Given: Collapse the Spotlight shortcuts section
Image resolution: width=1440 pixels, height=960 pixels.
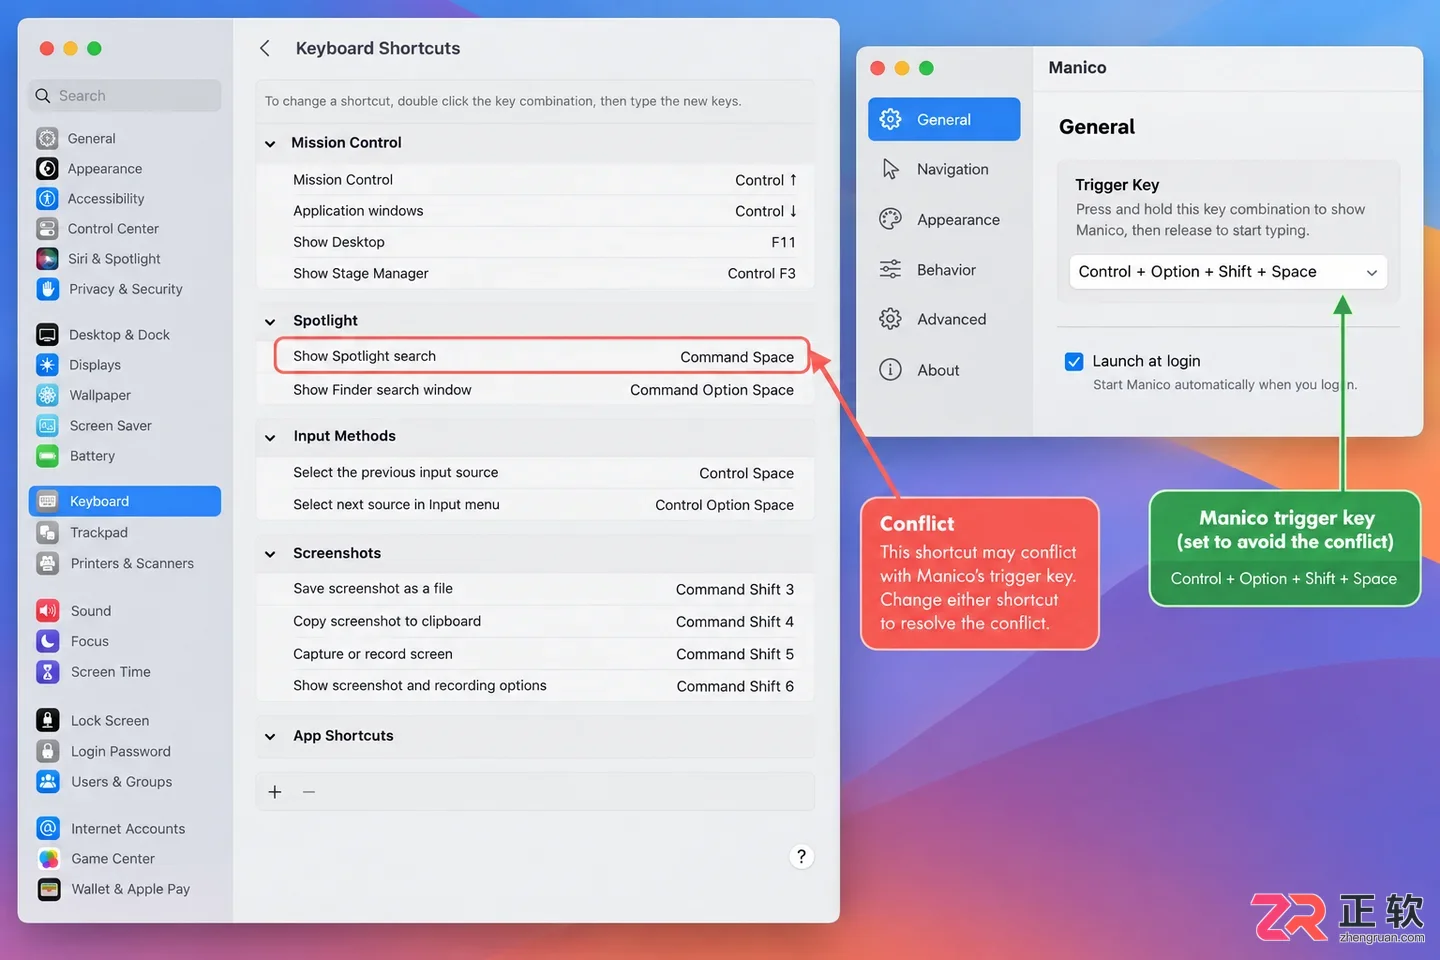Looking at the screenshot, I should pyautogui.click(x=270, y=322).
